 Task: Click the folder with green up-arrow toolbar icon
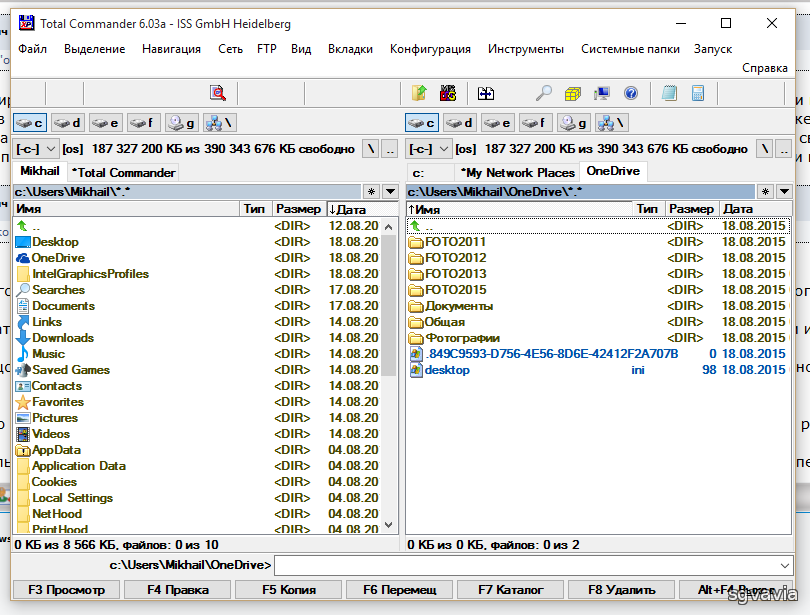tap(419, 93)
